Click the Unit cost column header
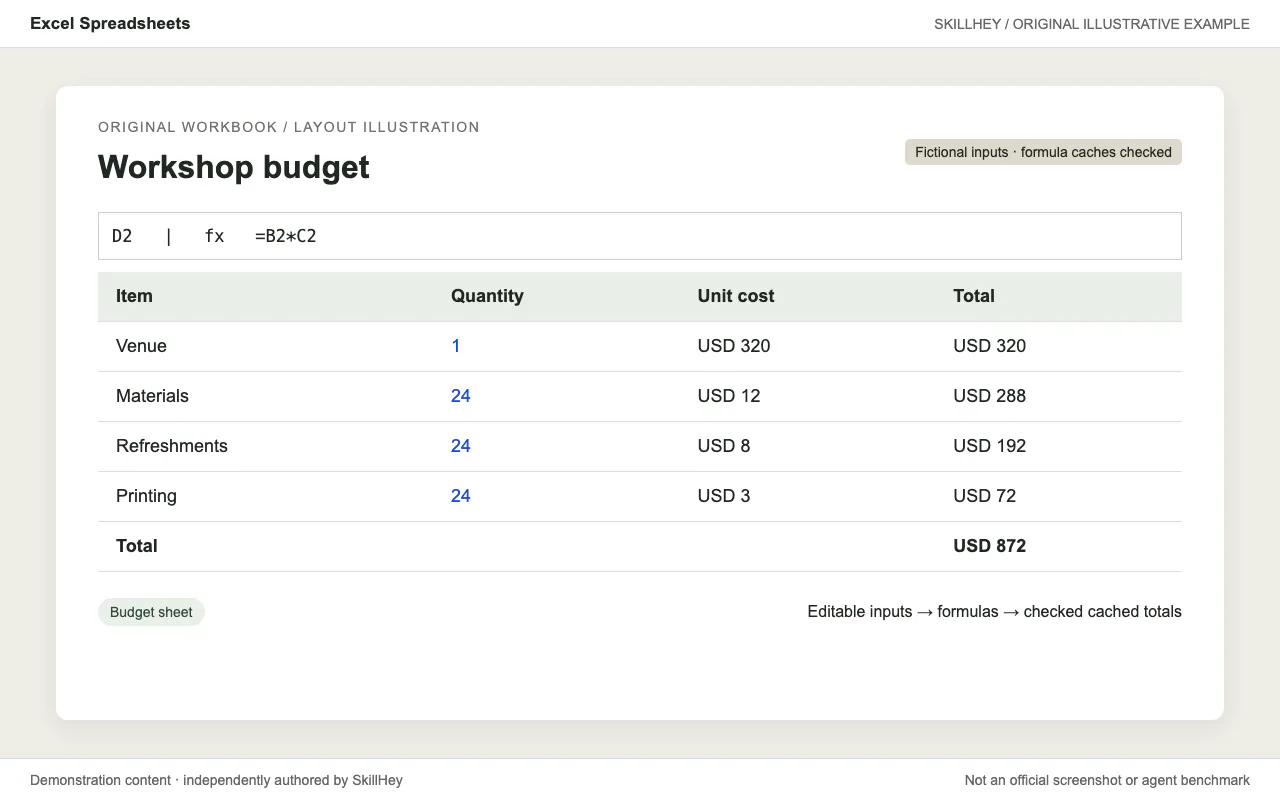 click(x=736, y=296)
